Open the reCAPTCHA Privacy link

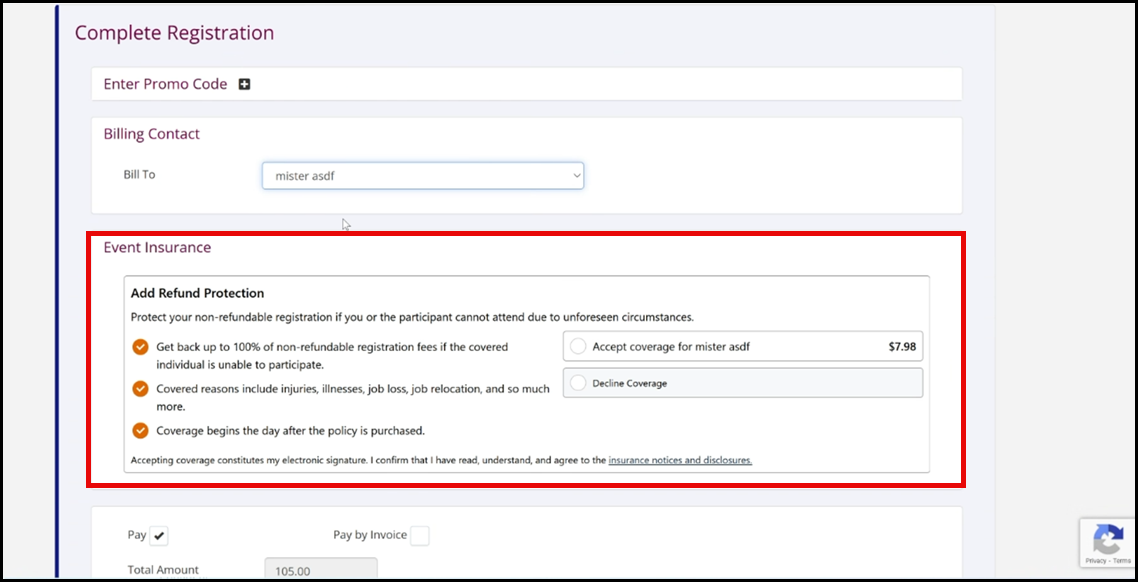(x=1095, y=561)
